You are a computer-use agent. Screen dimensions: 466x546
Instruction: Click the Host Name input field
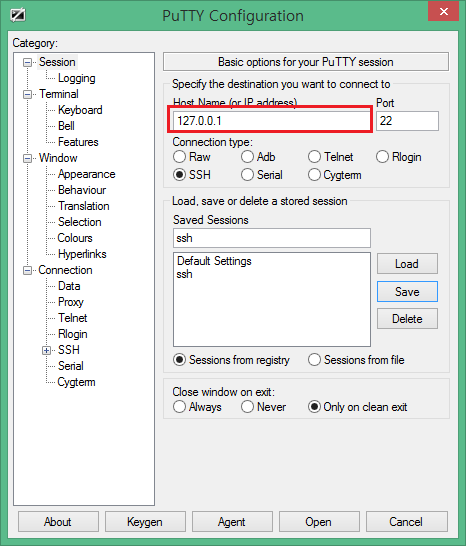pyautogui.click(x=271, y=120)
